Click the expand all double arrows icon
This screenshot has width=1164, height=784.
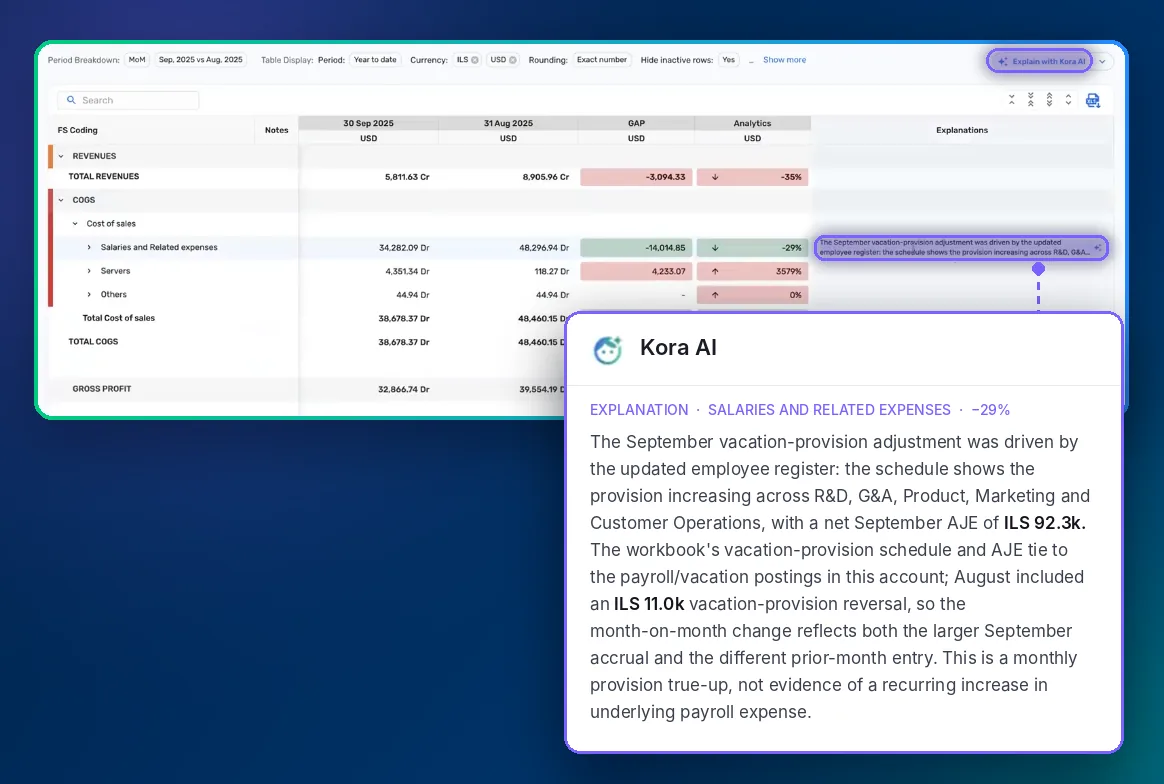pos(1049,99)
